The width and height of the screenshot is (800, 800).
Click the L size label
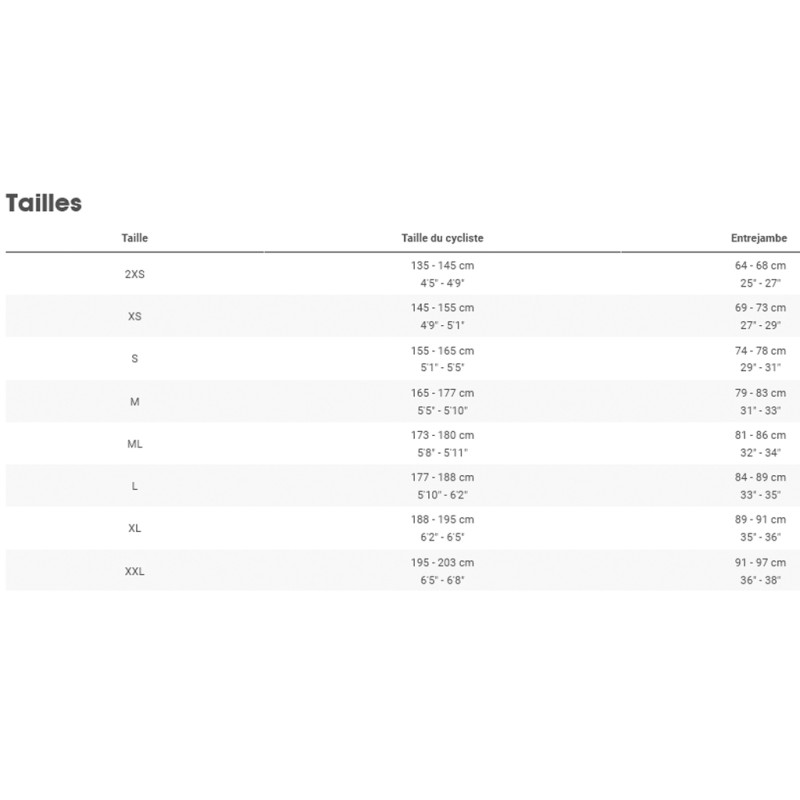point(135,486)
